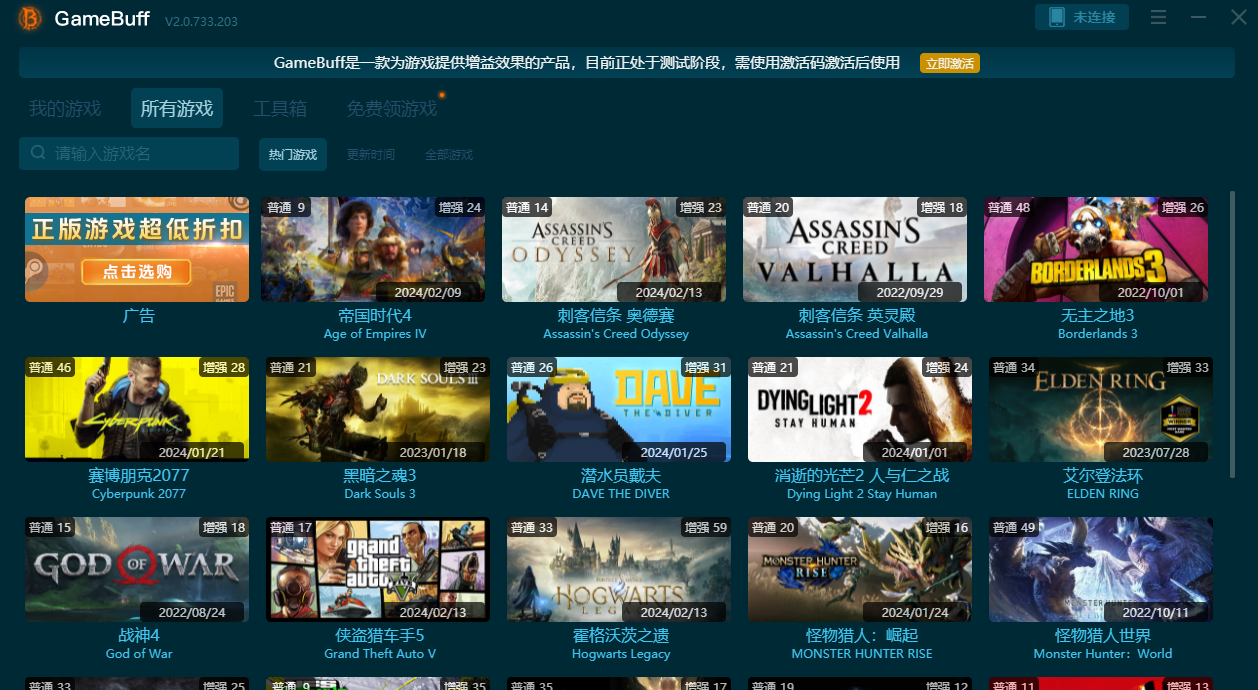Click the 广告 label under banner

[x=139, y=315]
